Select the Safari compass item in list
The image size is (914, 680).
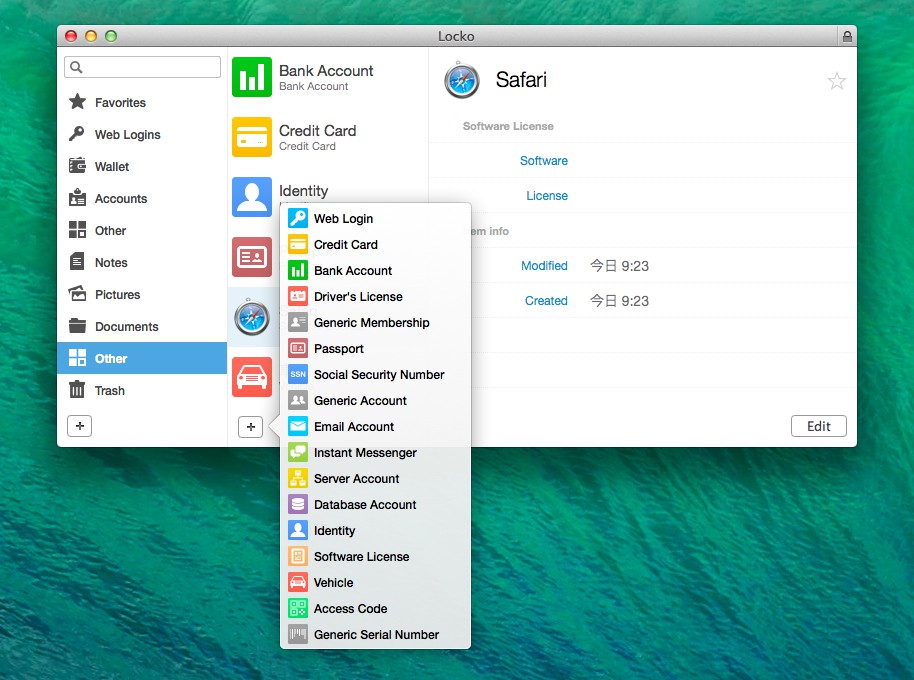pos(252,317)
